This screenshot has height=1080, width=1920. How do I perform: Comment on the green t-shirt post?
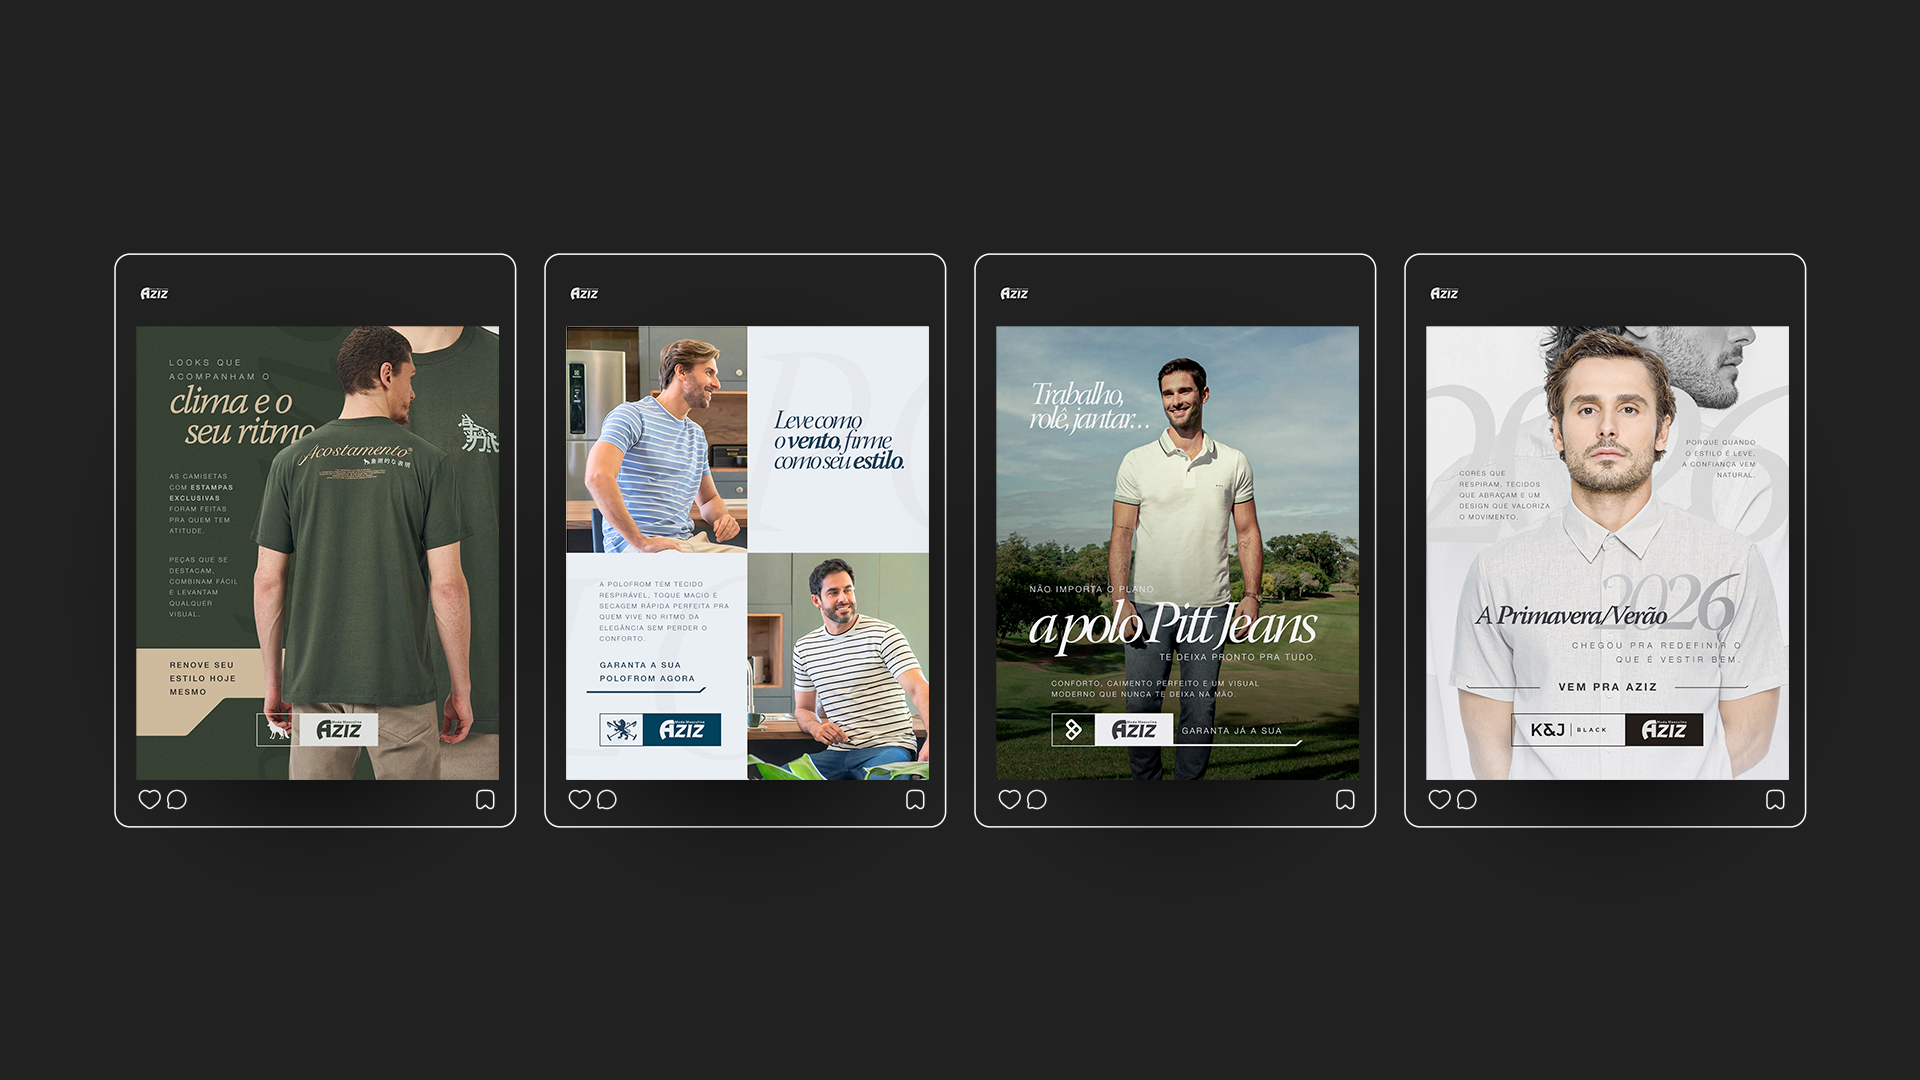point(177,799)
